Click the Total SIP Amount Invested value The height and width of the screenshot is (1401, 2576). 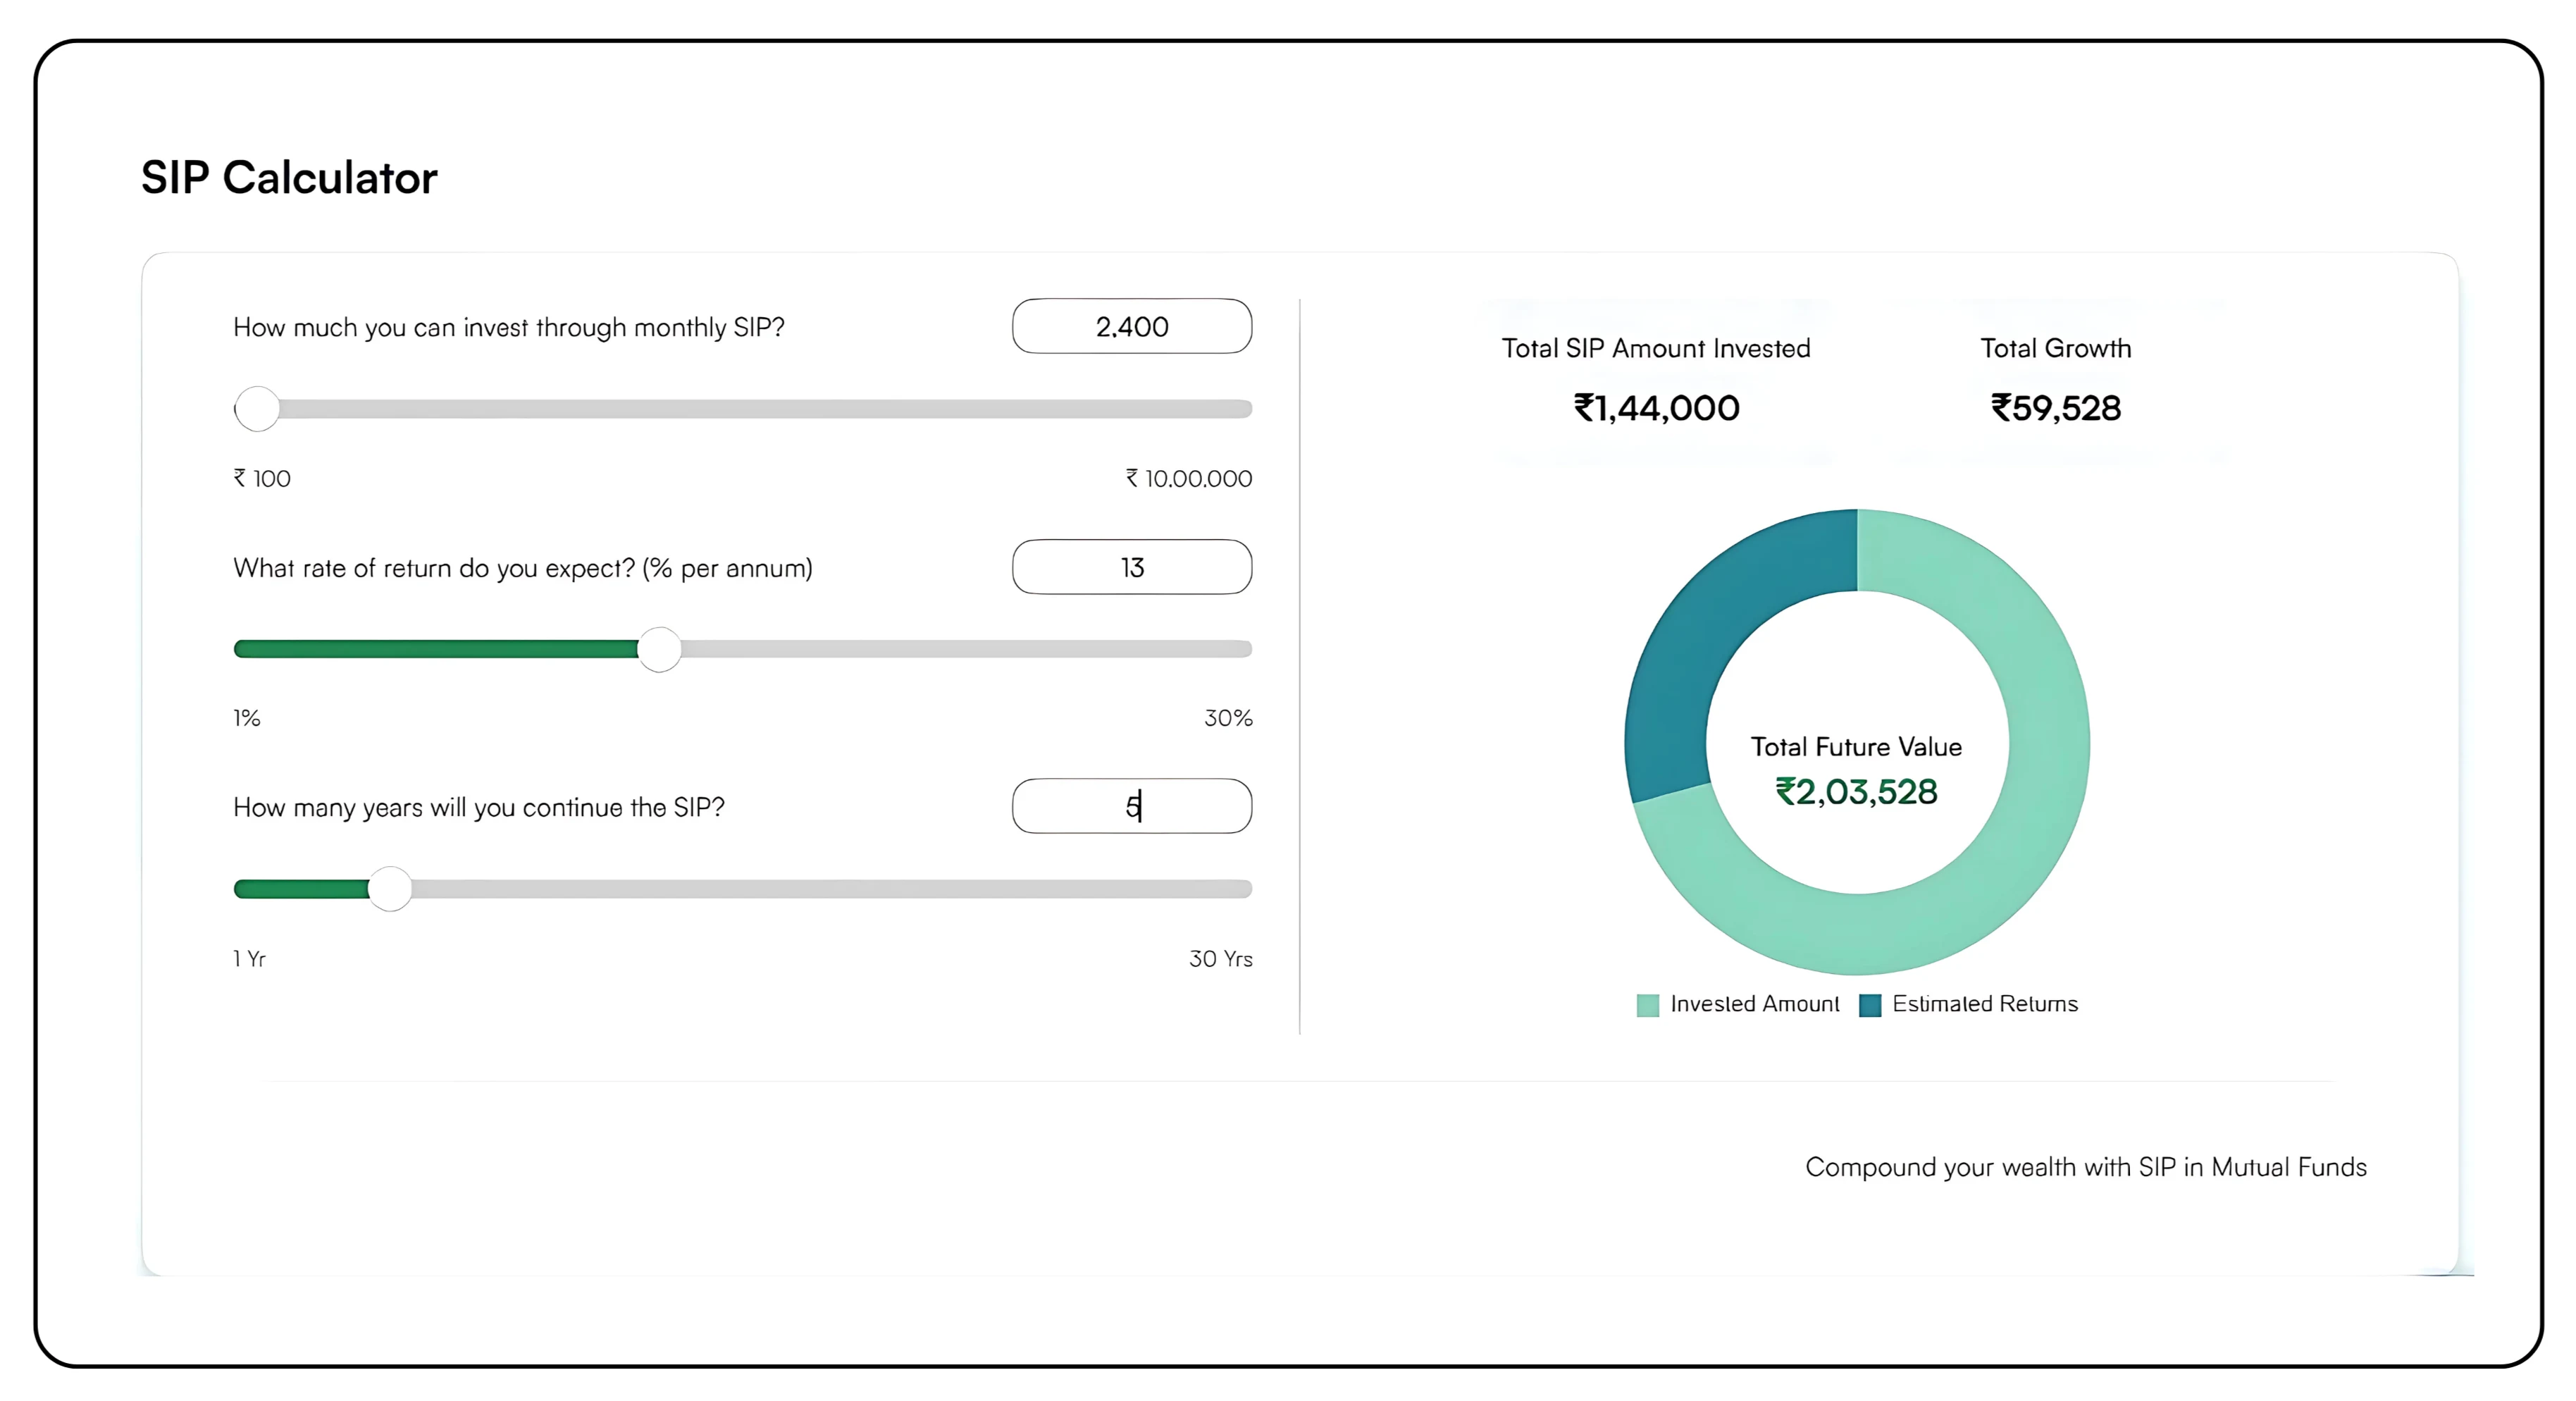[x=1656, y=408]
